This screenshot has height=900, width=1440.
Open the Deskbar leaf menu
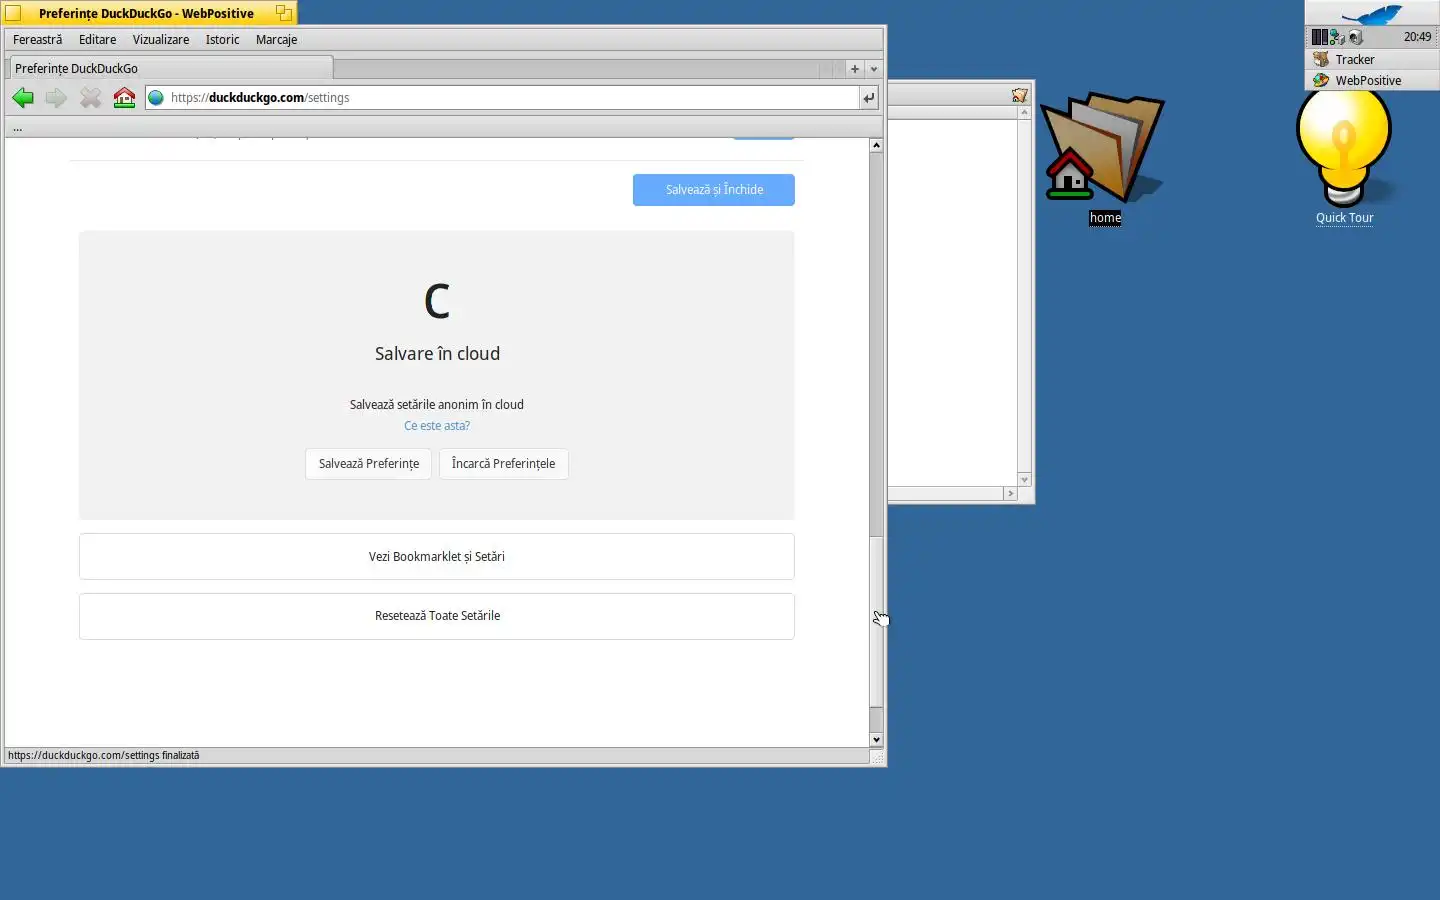click(1372, 14)
